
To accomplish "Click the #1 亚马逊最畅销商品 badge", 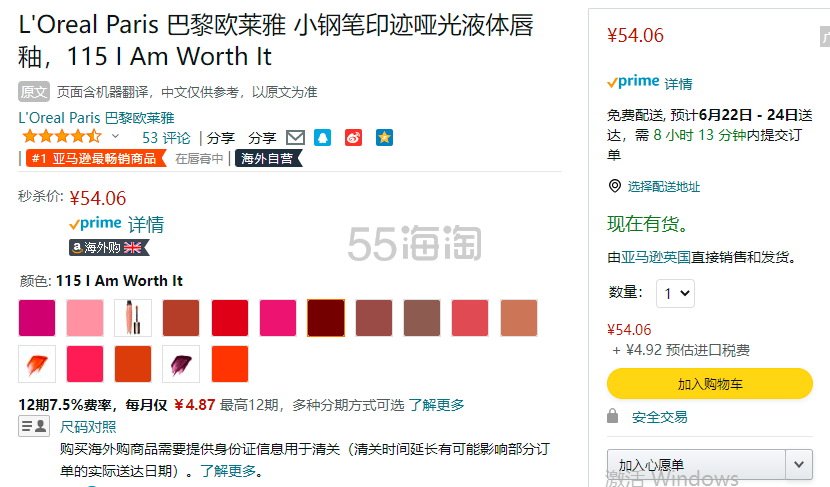I will click(94, 158).
